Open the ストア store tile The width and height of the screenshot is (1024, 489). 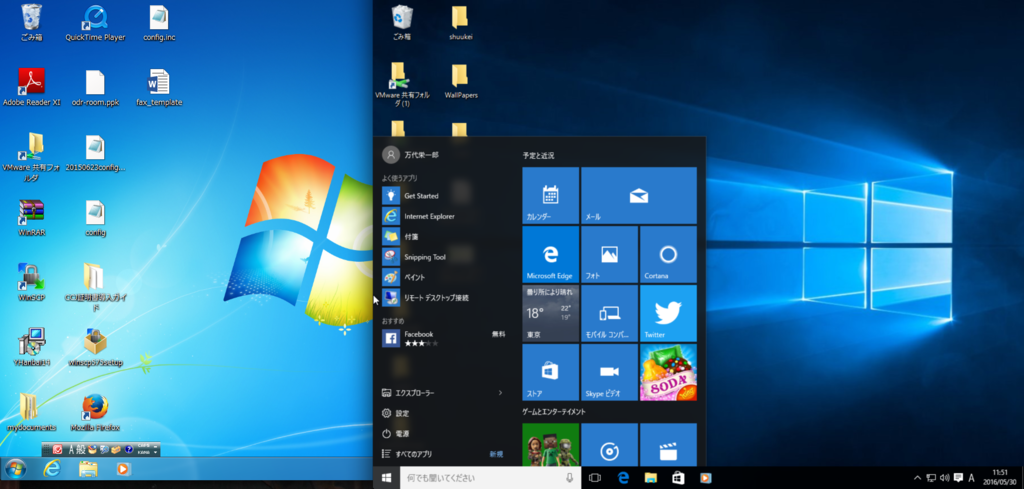pos(551,372)
